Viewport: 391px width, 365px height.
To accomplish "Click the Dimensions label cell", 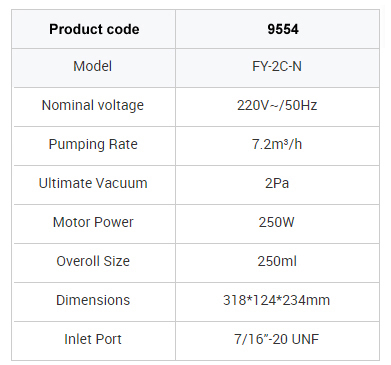I will (x=93, y=300).
